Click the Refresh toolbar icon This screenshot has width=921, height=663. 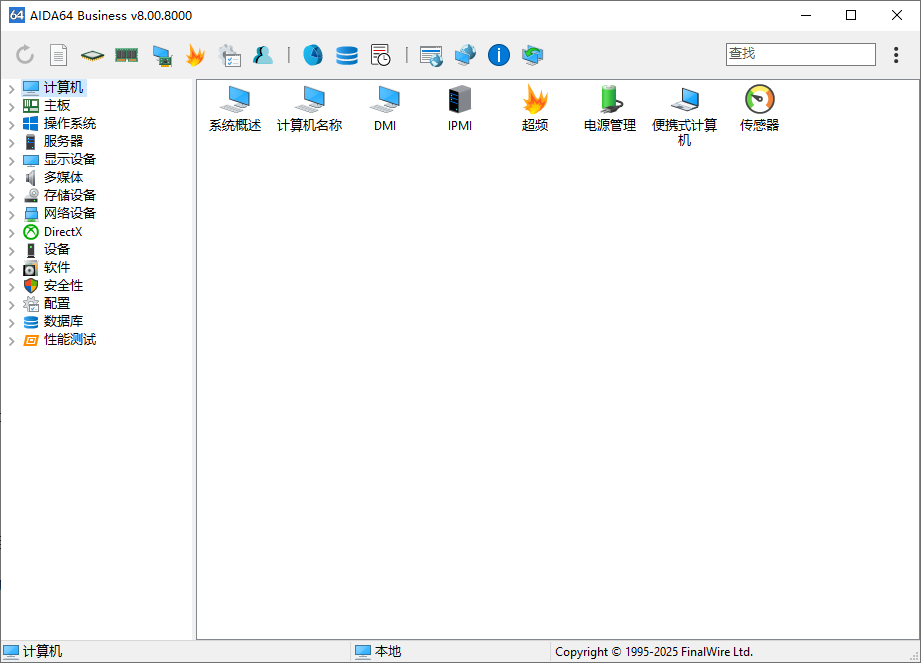click(x=25, y=56)
